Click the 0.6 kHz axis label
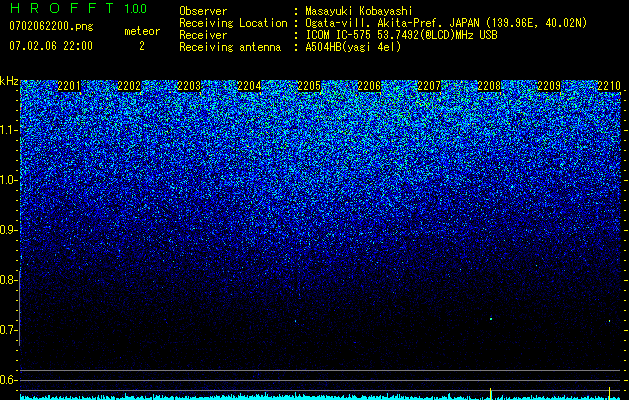The height and width of the screenshot is (400, 629). 8,380
